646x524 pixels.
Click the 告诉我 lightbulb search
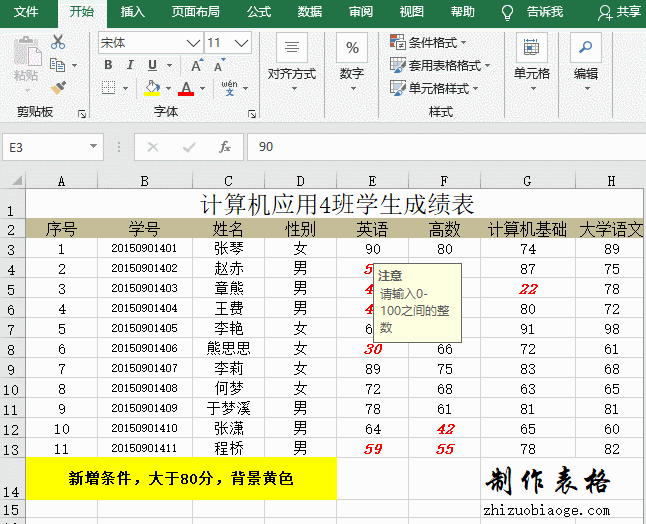532,12
